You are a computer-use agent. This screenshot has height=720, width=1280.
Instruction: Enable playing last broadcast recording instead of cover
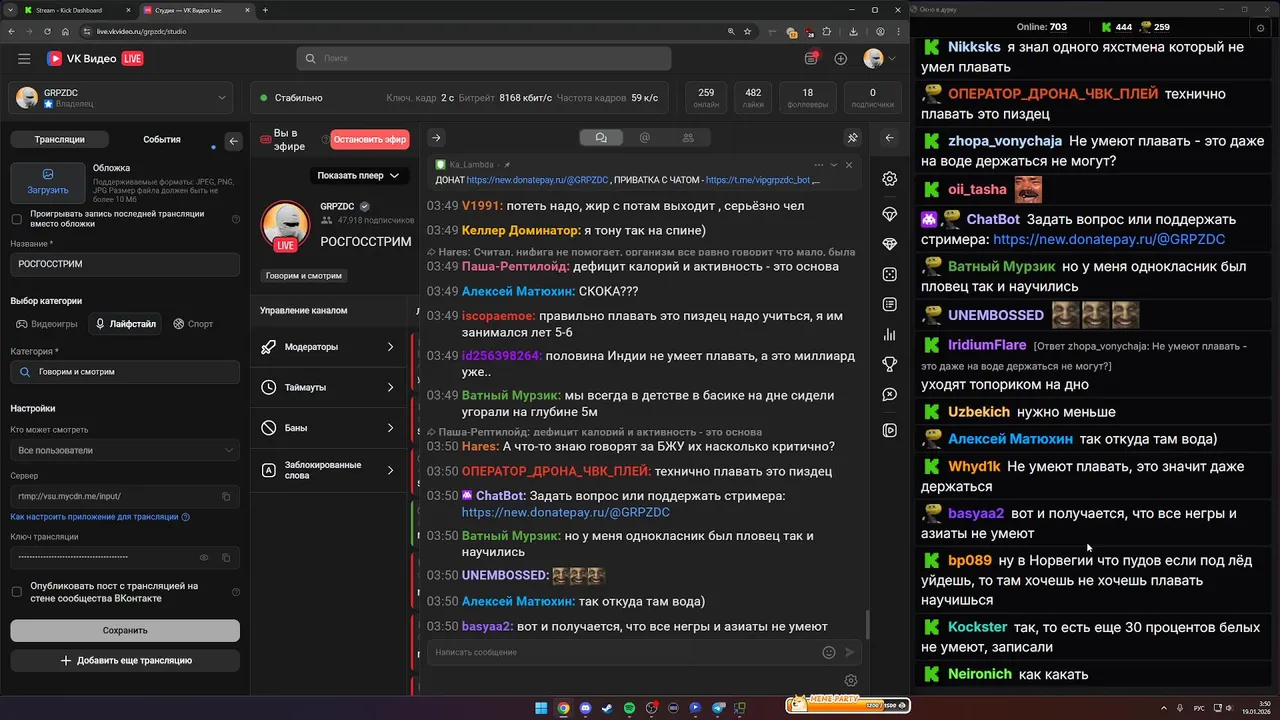[x=16, y=219]
